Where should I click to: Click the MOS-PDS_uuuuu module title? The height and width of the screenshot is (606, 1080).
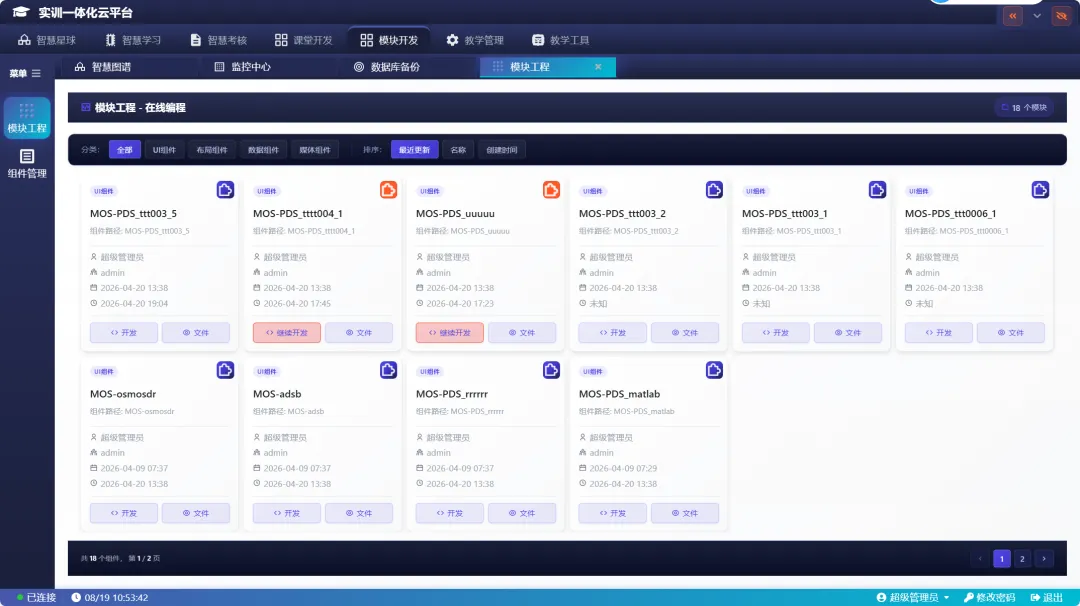(x=455, y=213)
